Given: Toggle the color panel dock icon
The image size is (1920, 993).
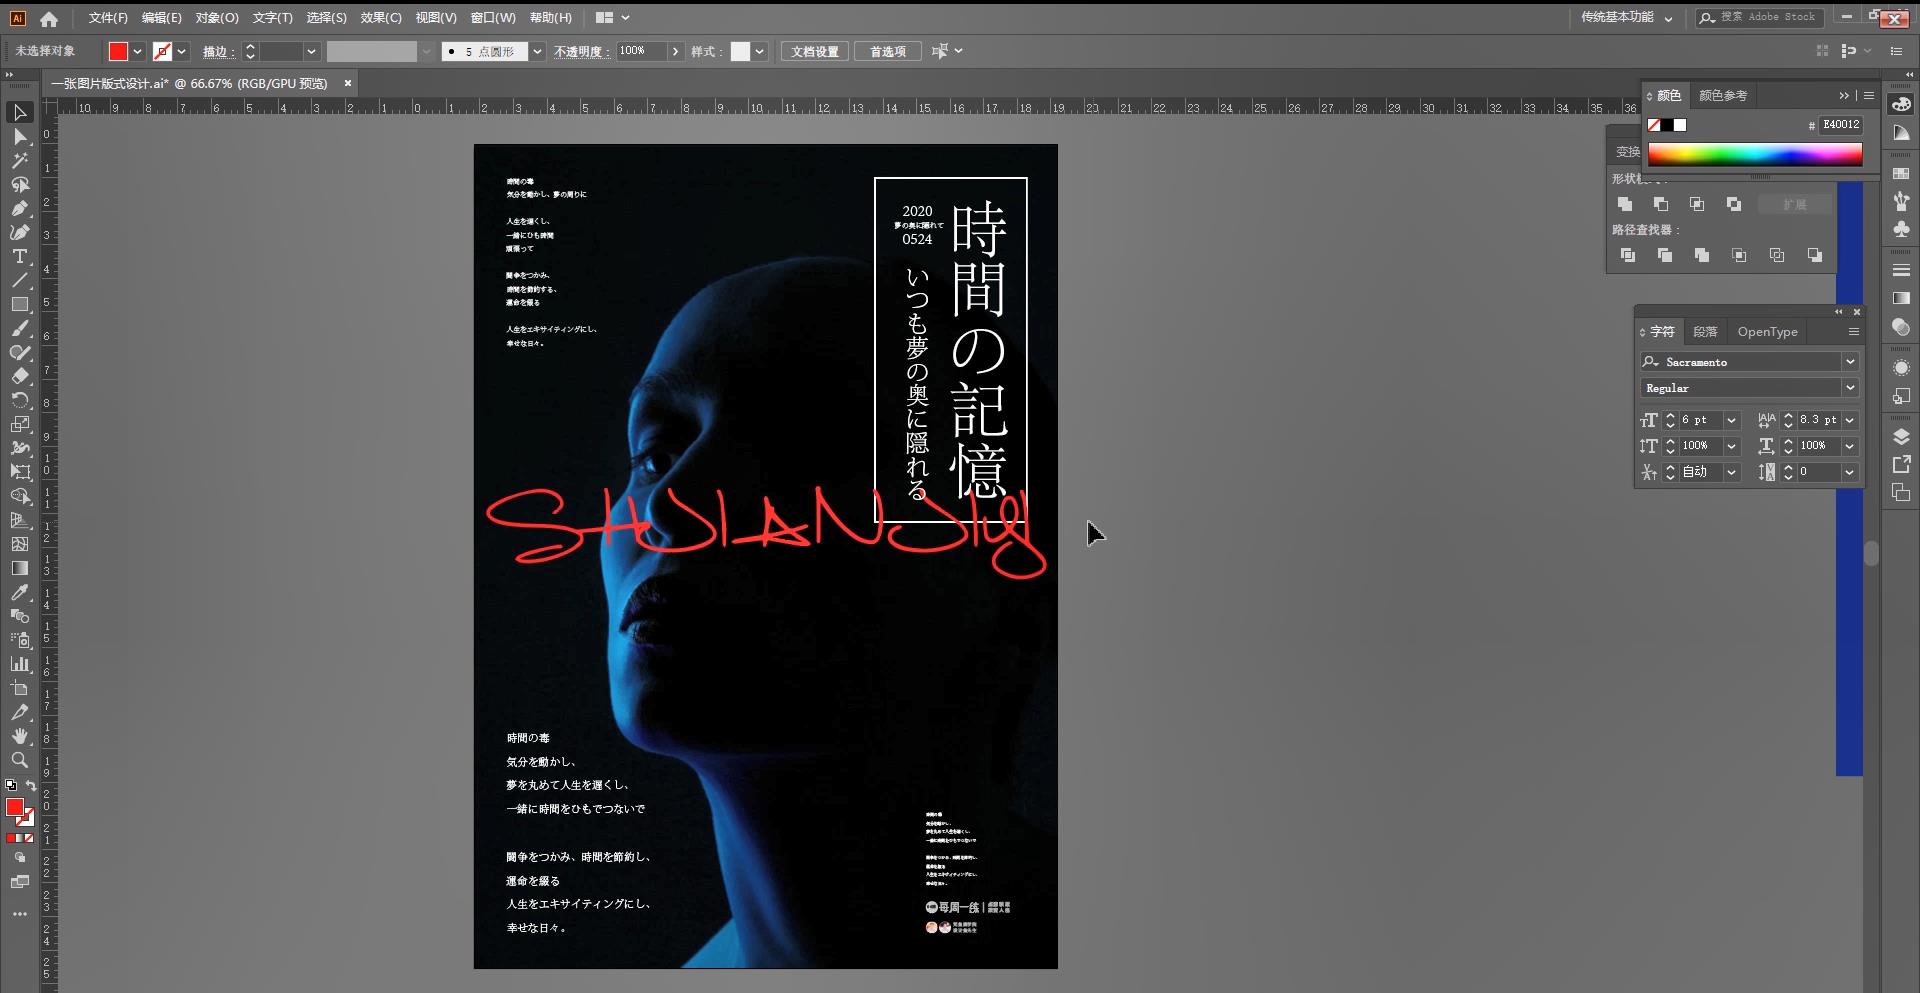Looking at the screenshot, I should pyautogui.click(x=1901, y=104).
